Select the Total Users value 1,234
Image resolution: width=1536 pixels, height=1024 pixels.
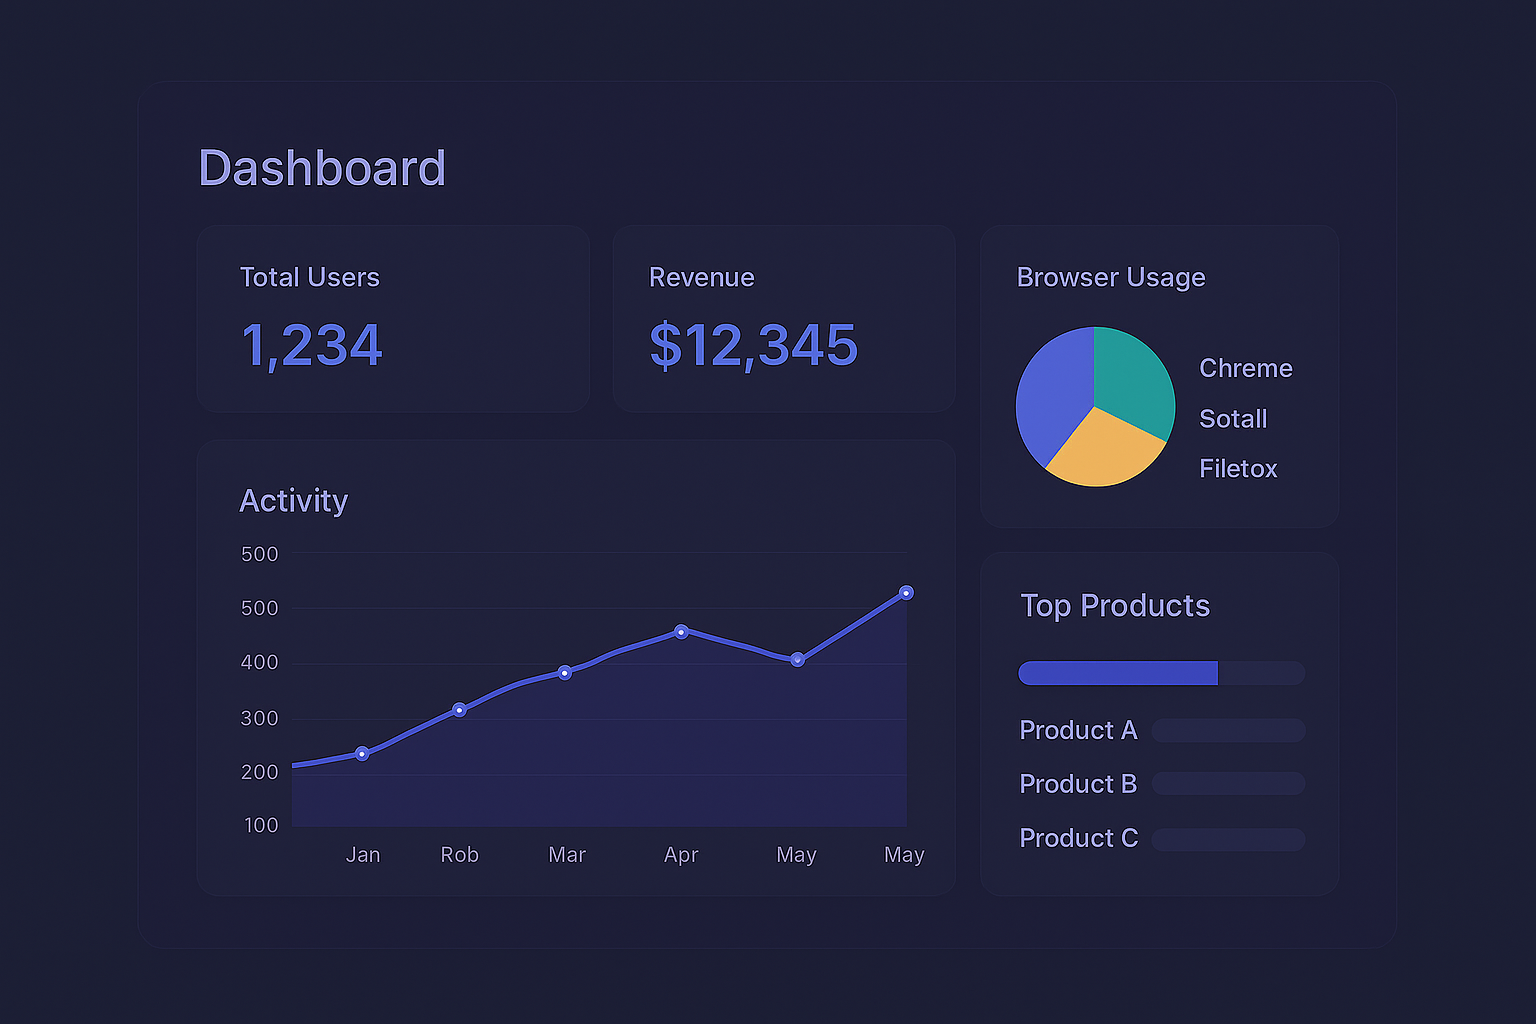point(312,346)
